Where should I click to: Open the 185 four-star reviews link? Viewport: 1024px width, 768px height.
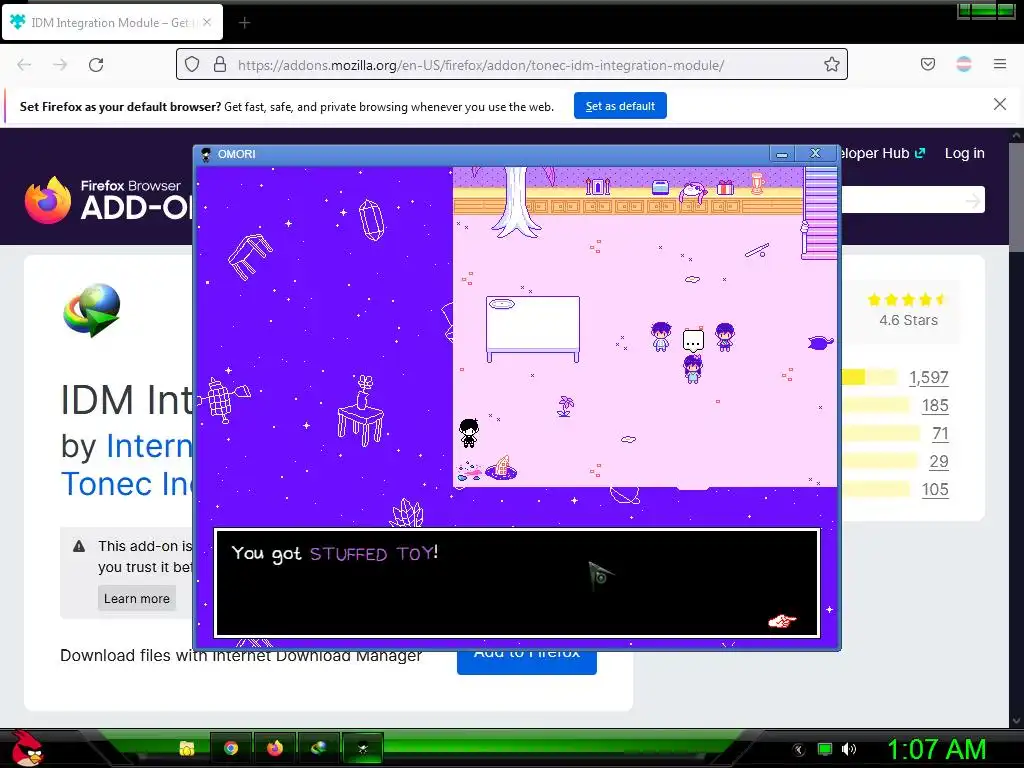(935, 406)
